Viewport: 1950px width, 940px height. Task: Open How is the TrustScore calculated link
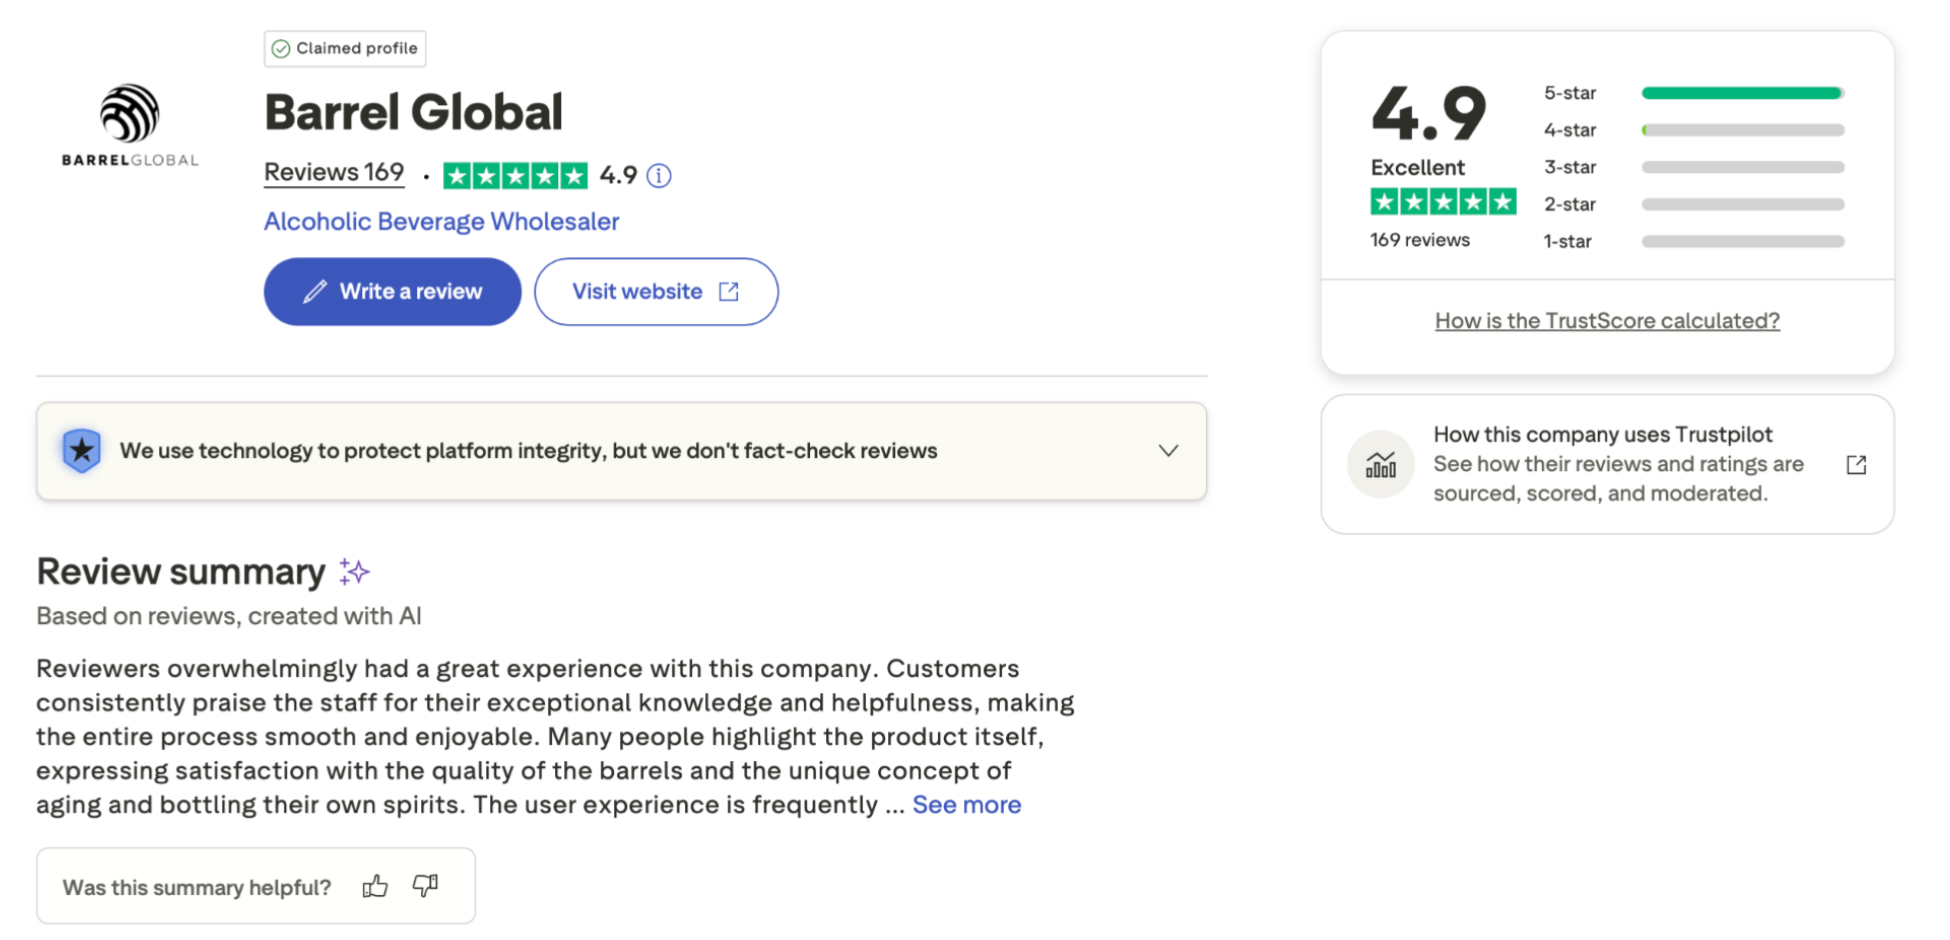click(x=1607, y=321)
